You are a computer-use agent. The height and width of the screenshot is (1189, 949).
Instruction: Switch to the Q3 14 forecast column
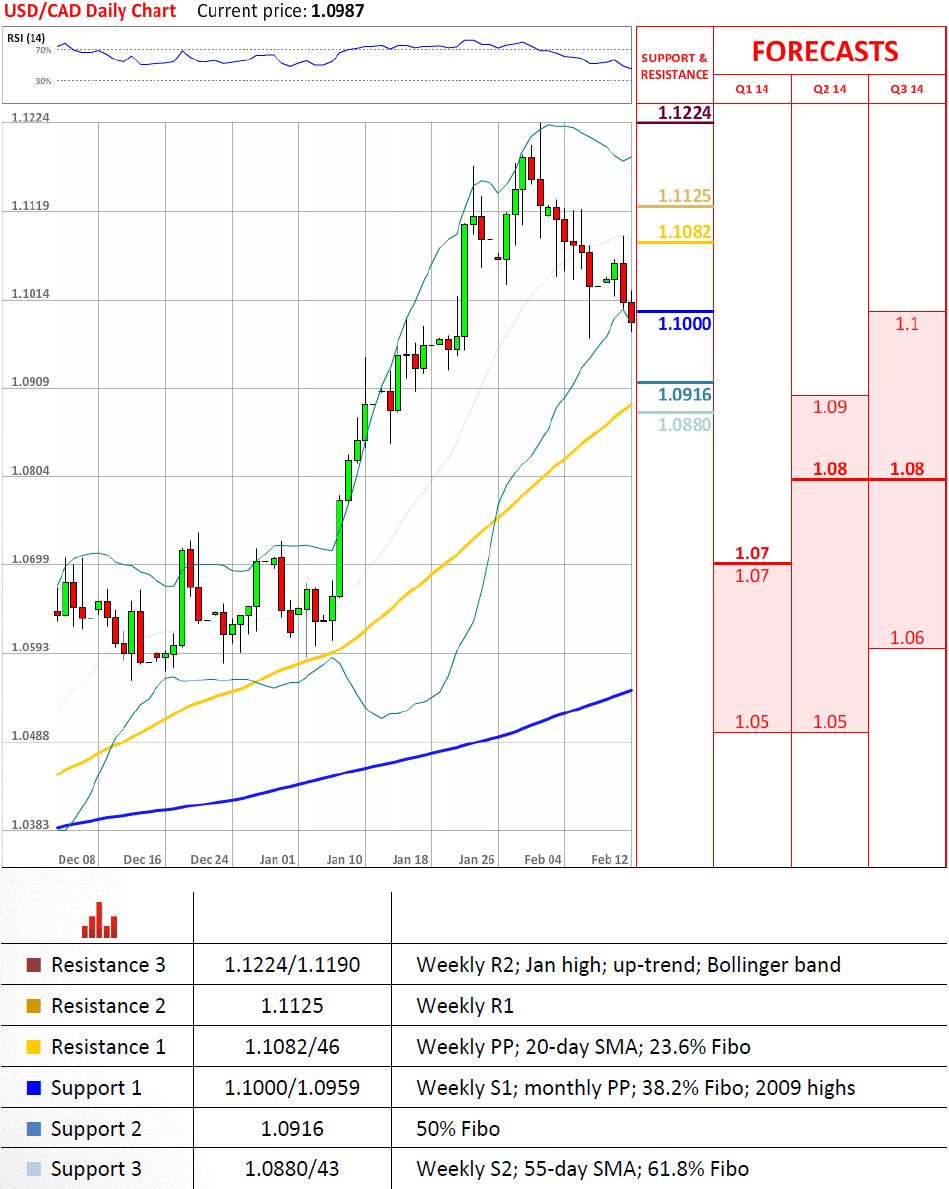tap(907, 89)
